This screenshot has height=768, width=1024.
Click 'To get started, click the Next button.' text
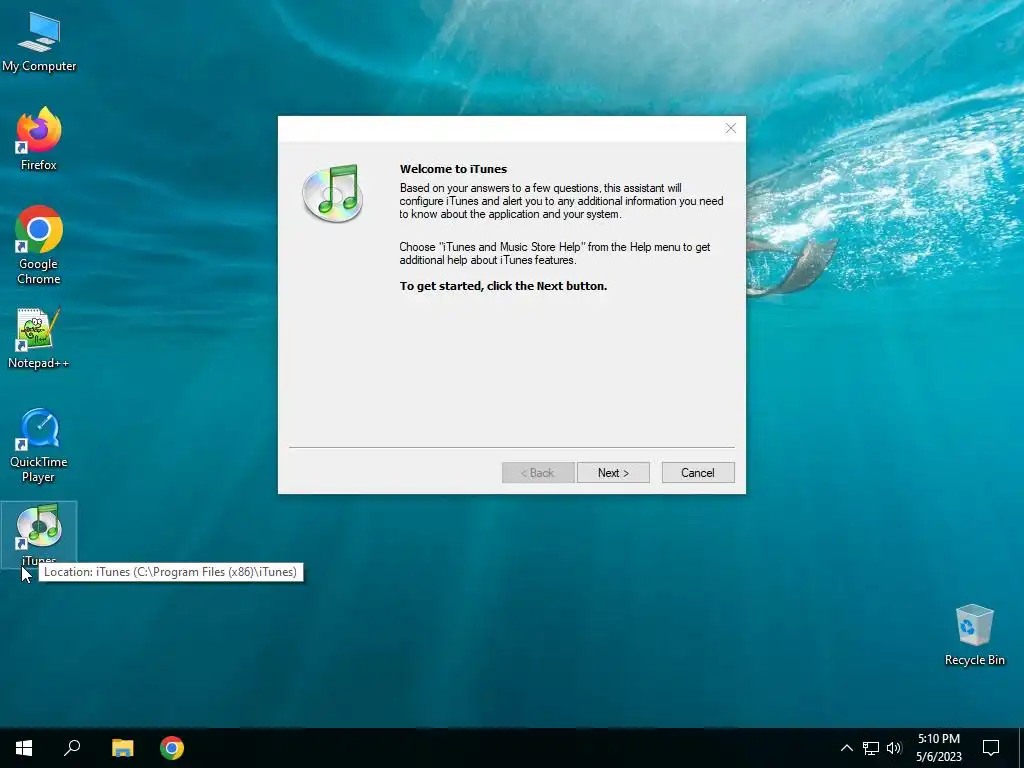click(503, 286)
